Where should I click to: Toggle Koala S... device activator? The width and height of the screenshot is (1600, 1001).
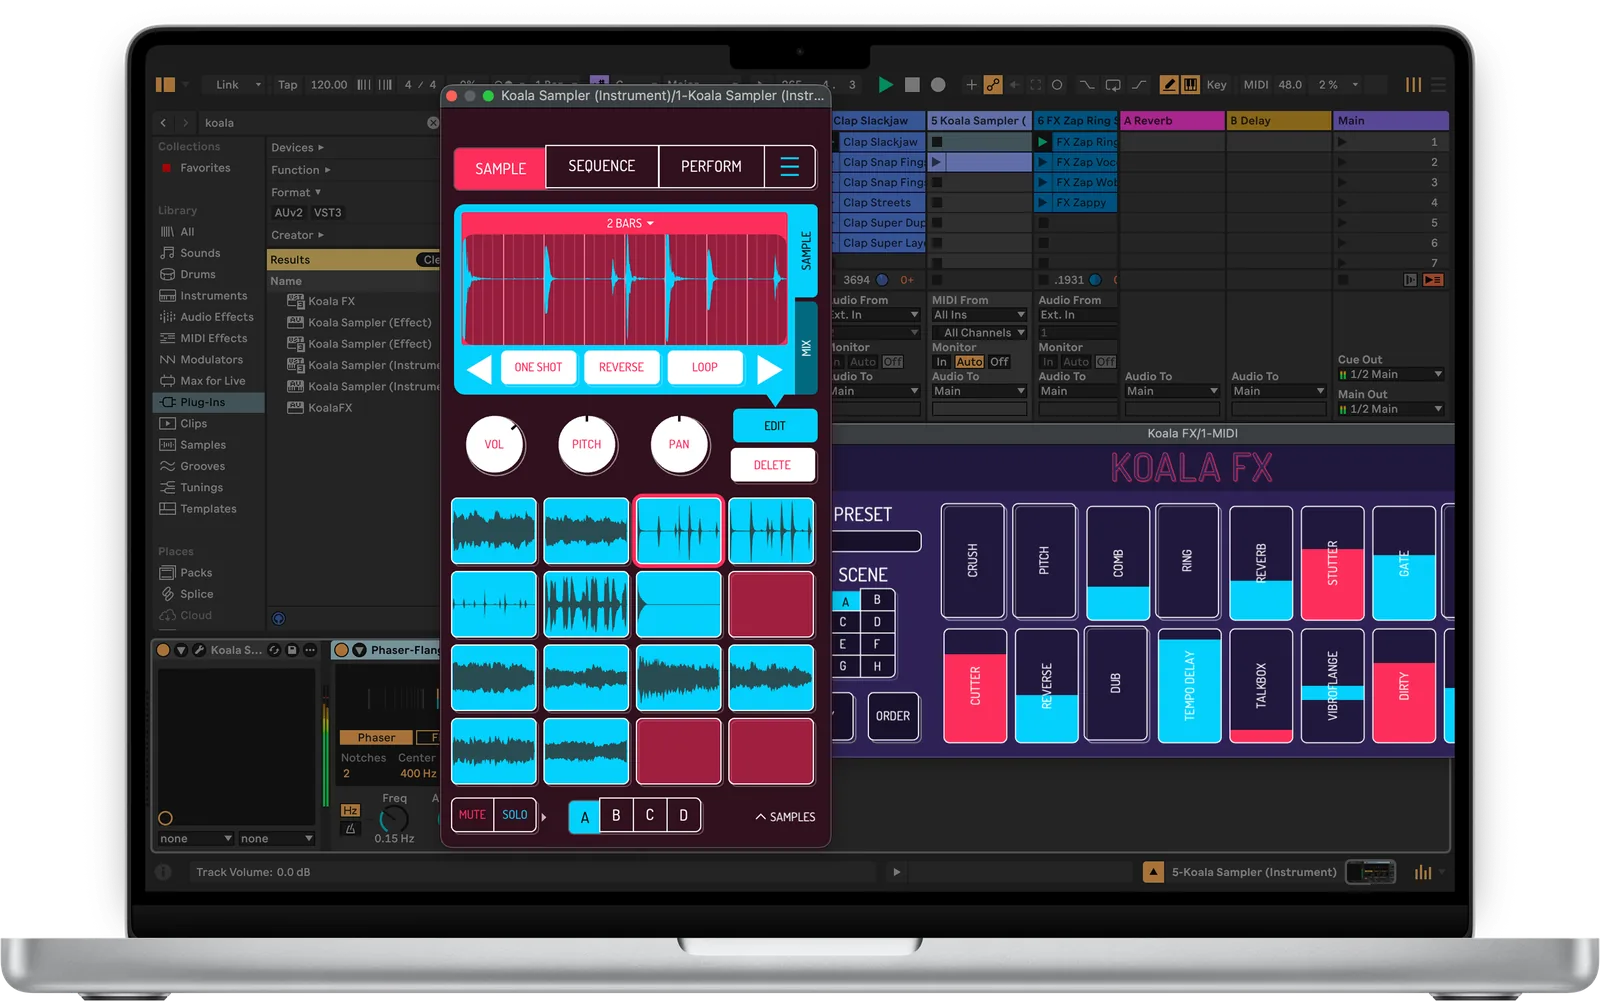(164, 650)
